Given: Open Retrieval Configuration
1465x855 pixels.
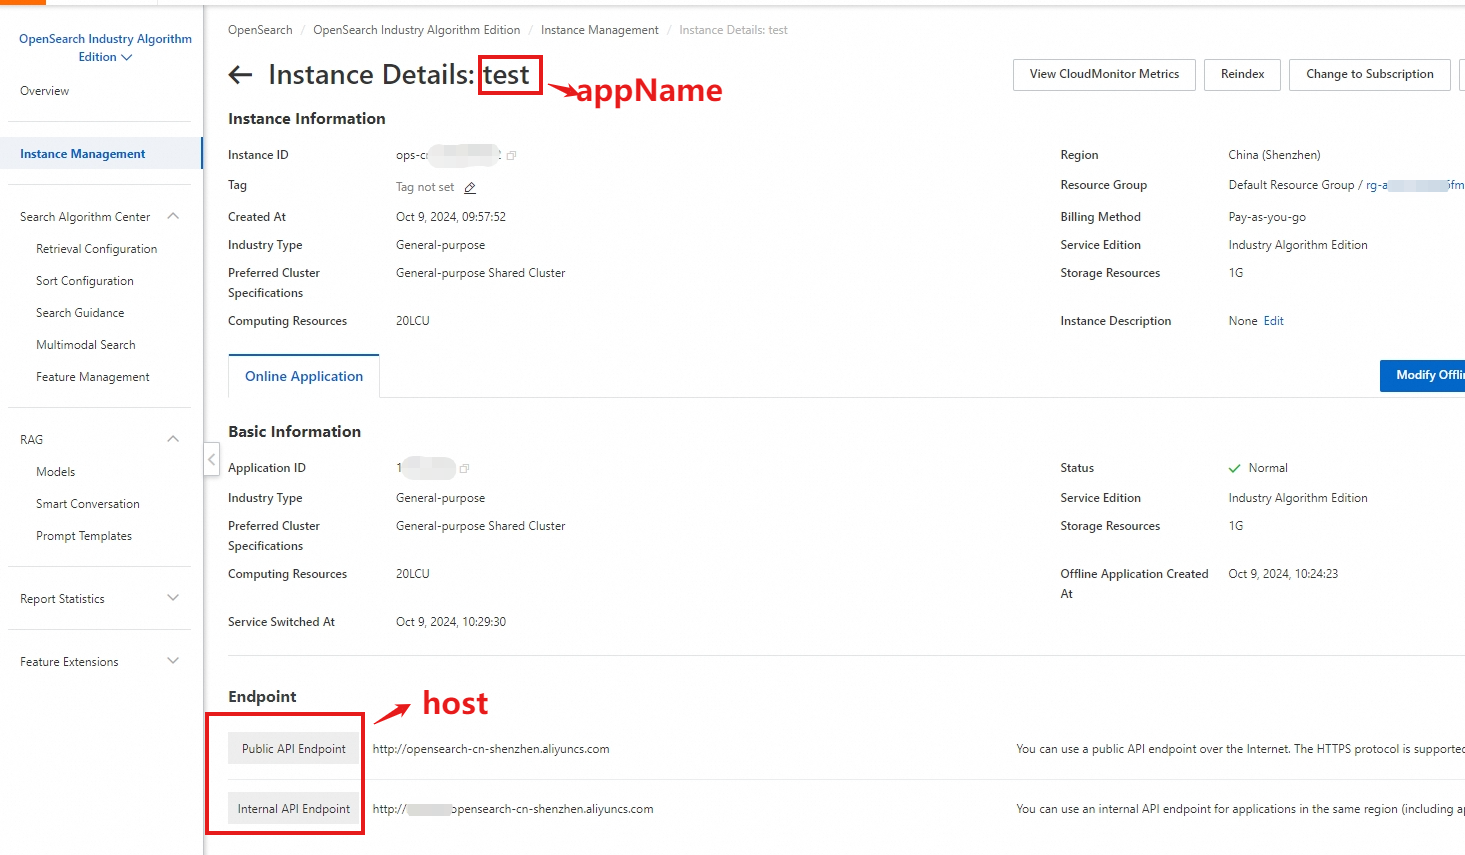Looking at the screenshot, I should [x=96, y=249].
